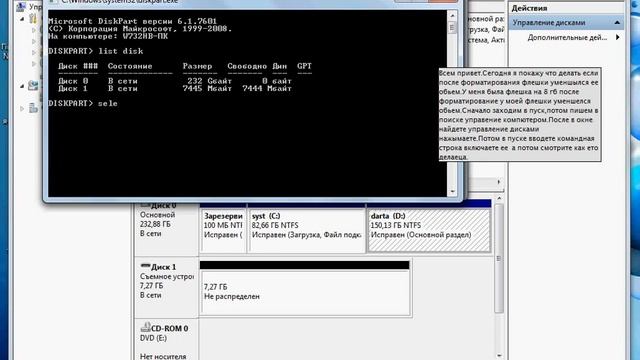Click the 82,66 ГБ NTFS text
The height and width of the screenshot is (360, 640).
[x=275, y=225]
